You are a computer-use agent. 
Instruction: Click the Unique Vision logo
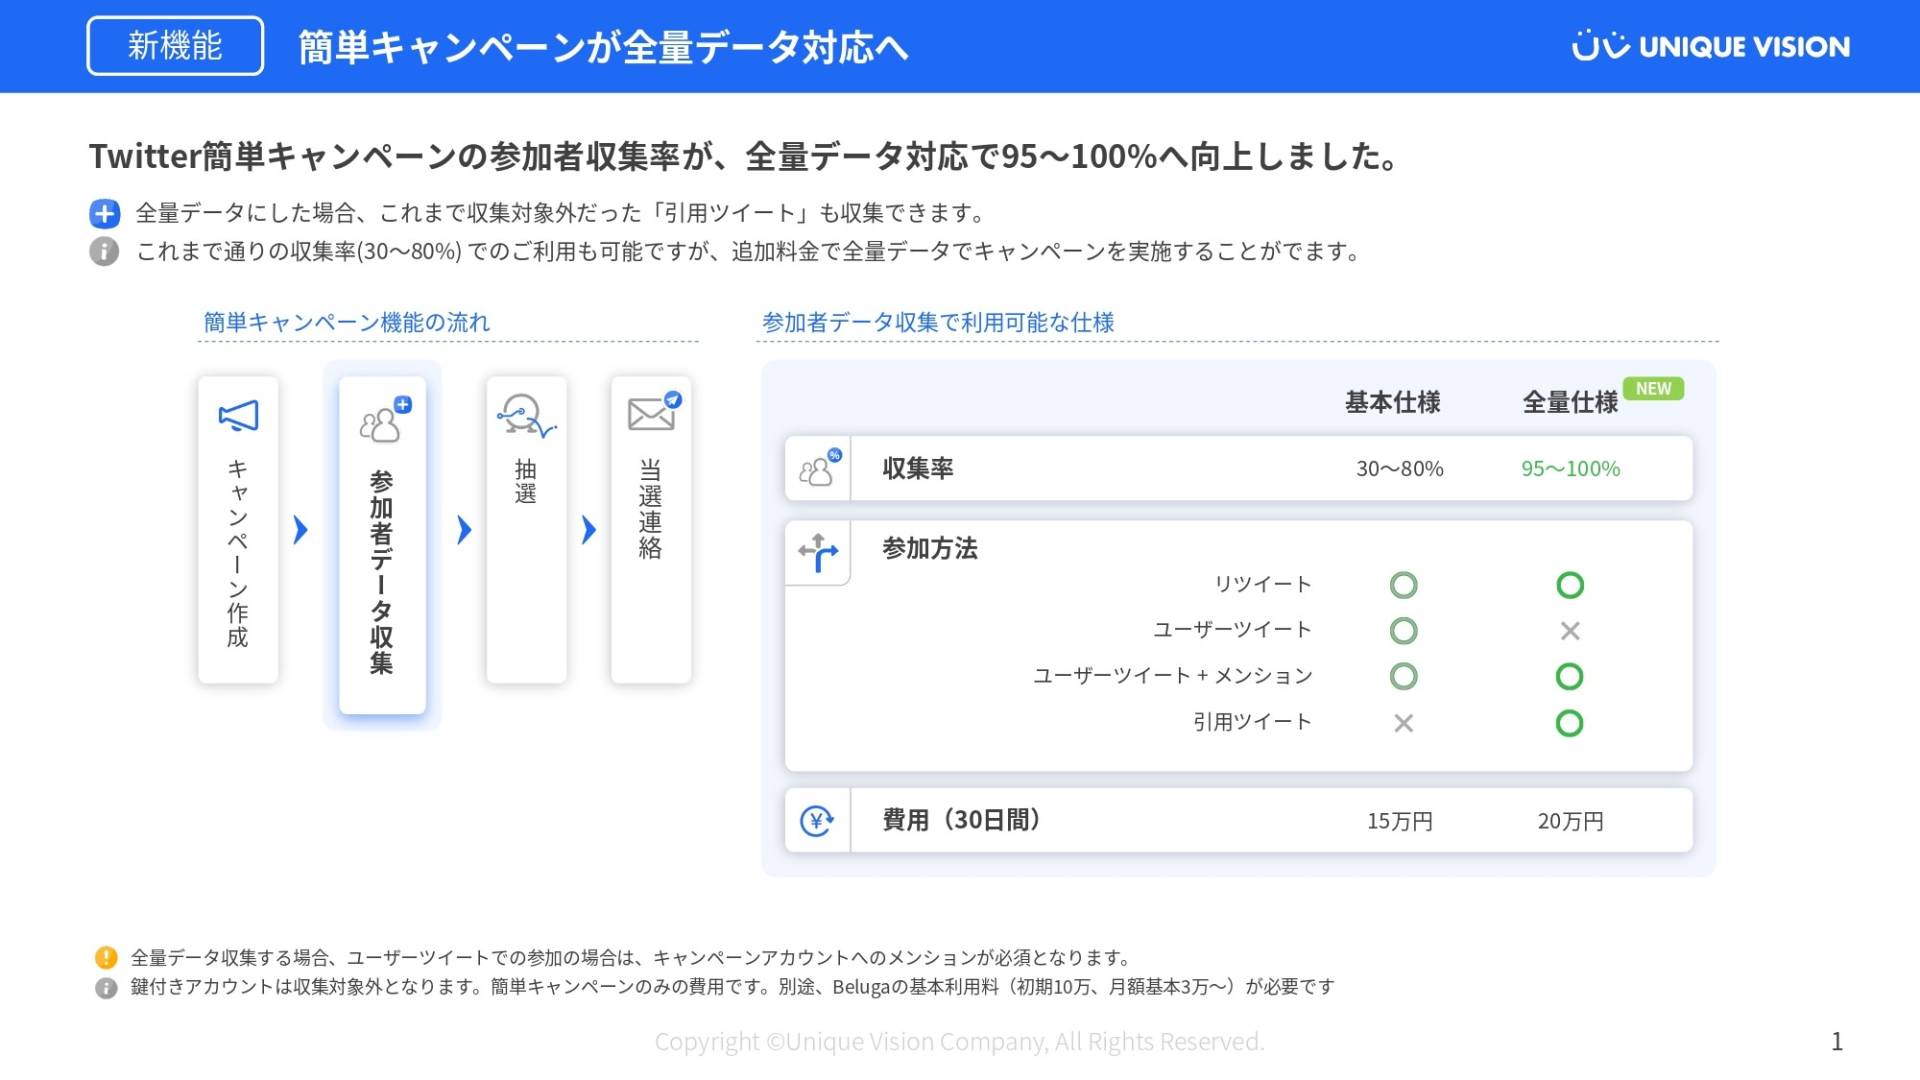(x=1710, y=46)
